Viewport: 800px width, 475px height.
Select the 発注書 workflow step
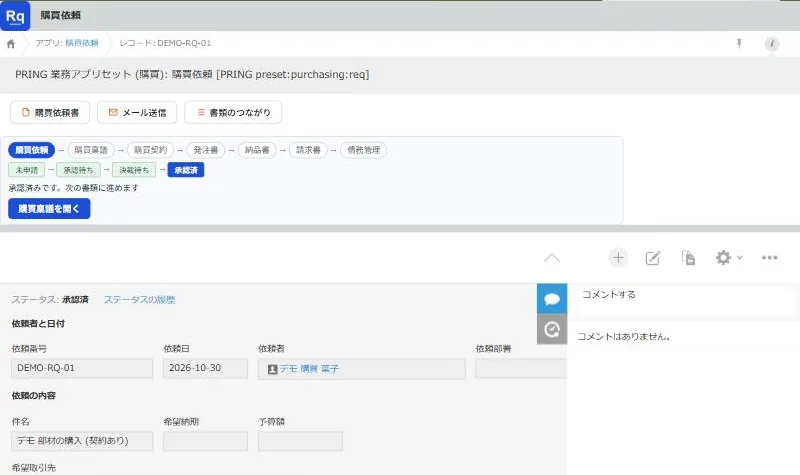(x=206, y=150)
